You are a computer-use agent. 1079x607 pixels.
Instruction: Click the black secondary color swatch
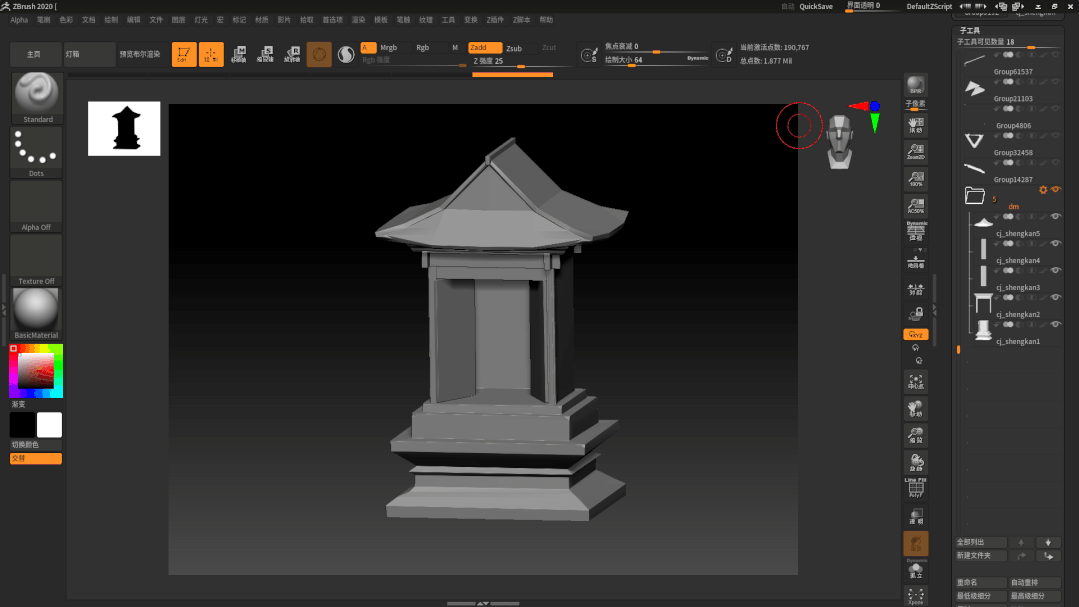(x=22, y=425)
